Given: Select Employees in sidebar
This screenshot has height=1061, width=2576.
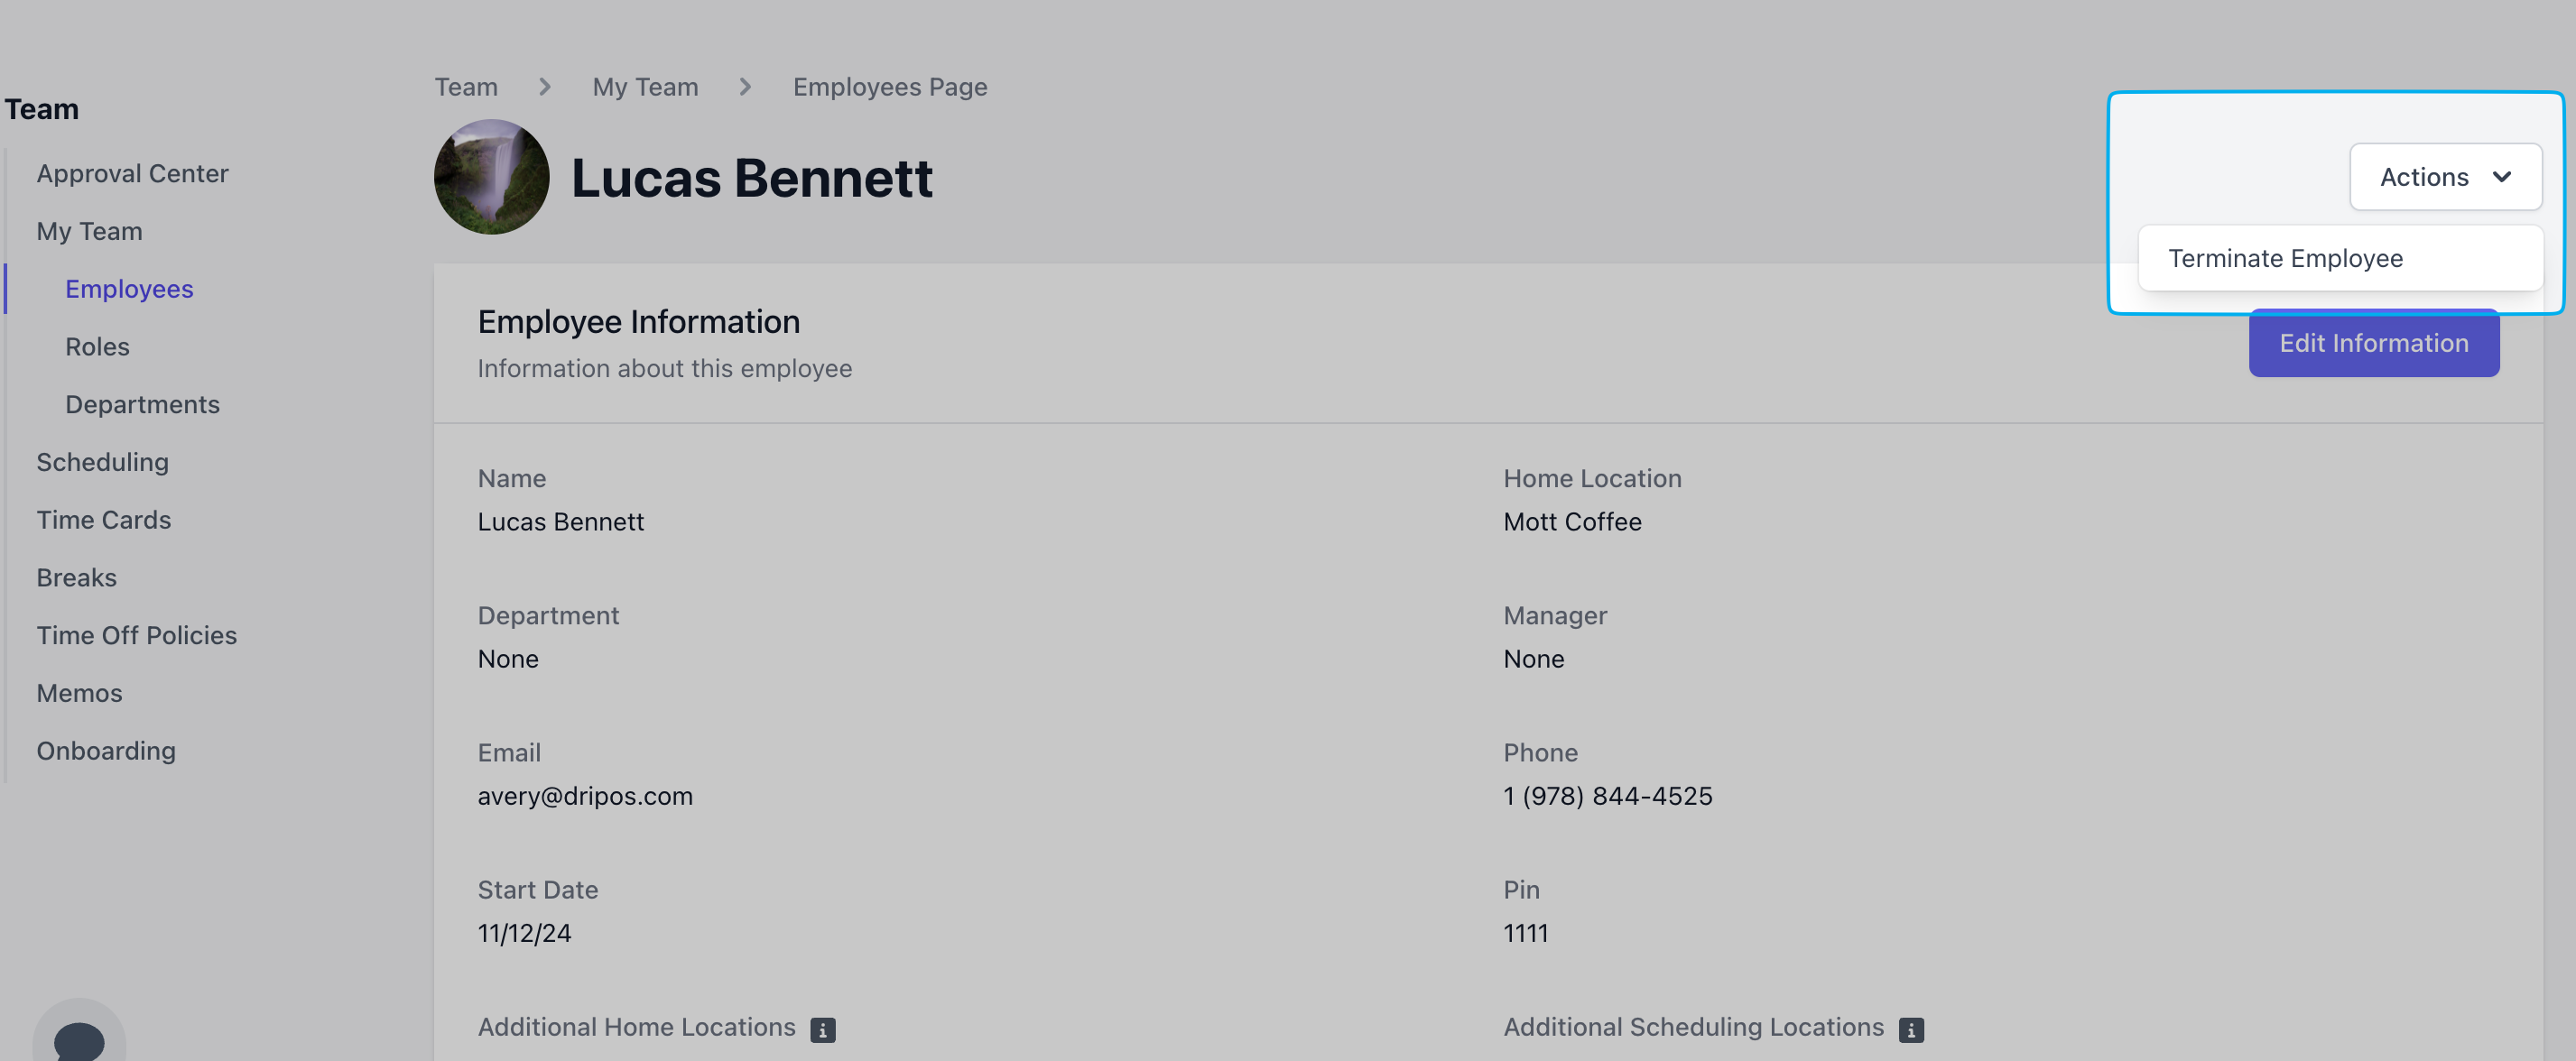Looking at the screenshot, I should (x=129, y=289).
